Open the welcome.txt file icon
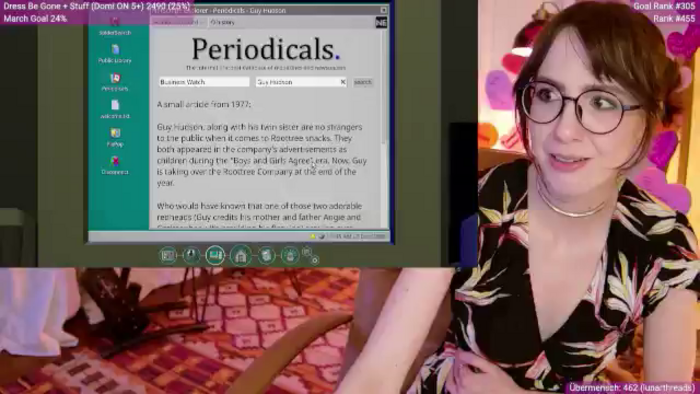This screenshot has height=394, width=700. 115,110
